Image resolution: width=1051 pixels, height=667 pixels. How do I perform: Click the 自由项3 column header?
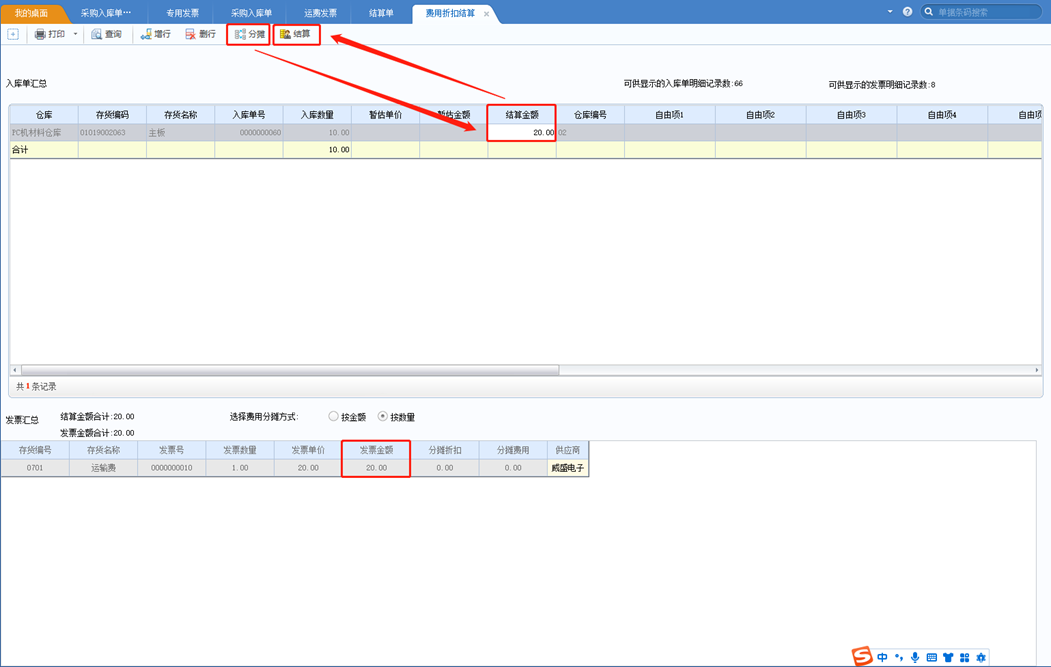[851, 115]
